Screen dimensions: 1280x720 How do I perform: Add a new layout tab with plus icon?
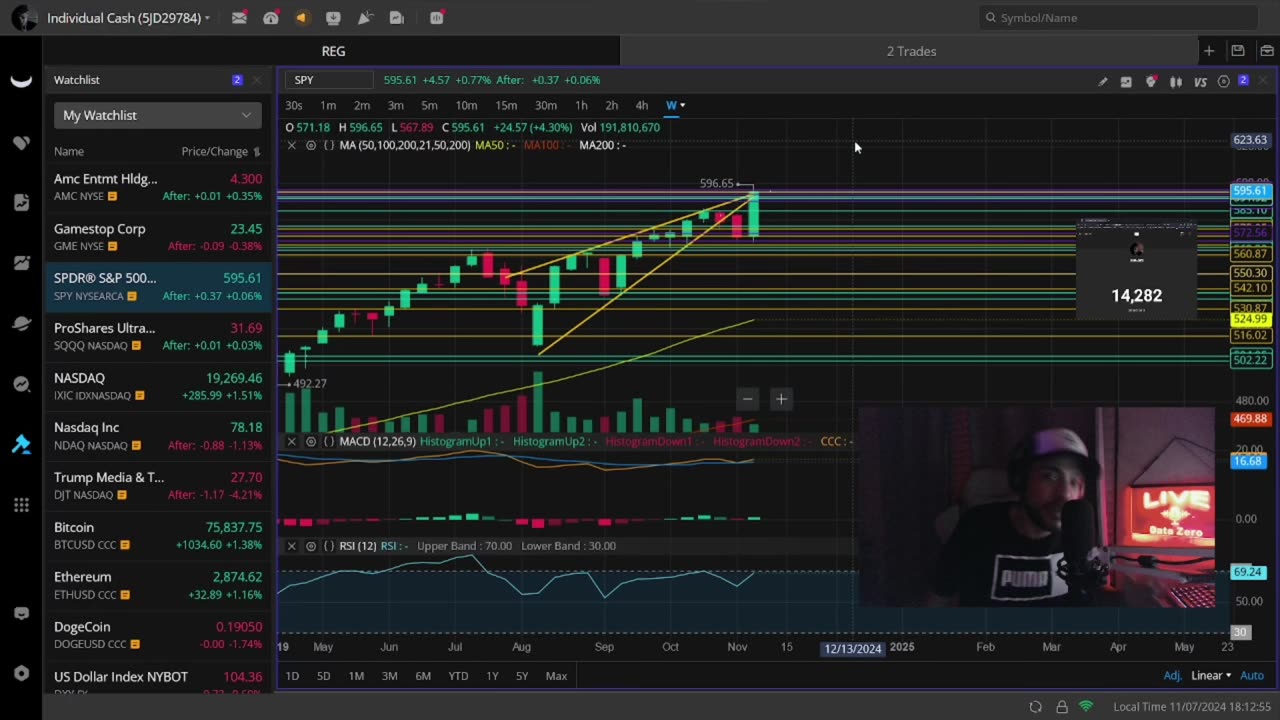[1209, 51]
